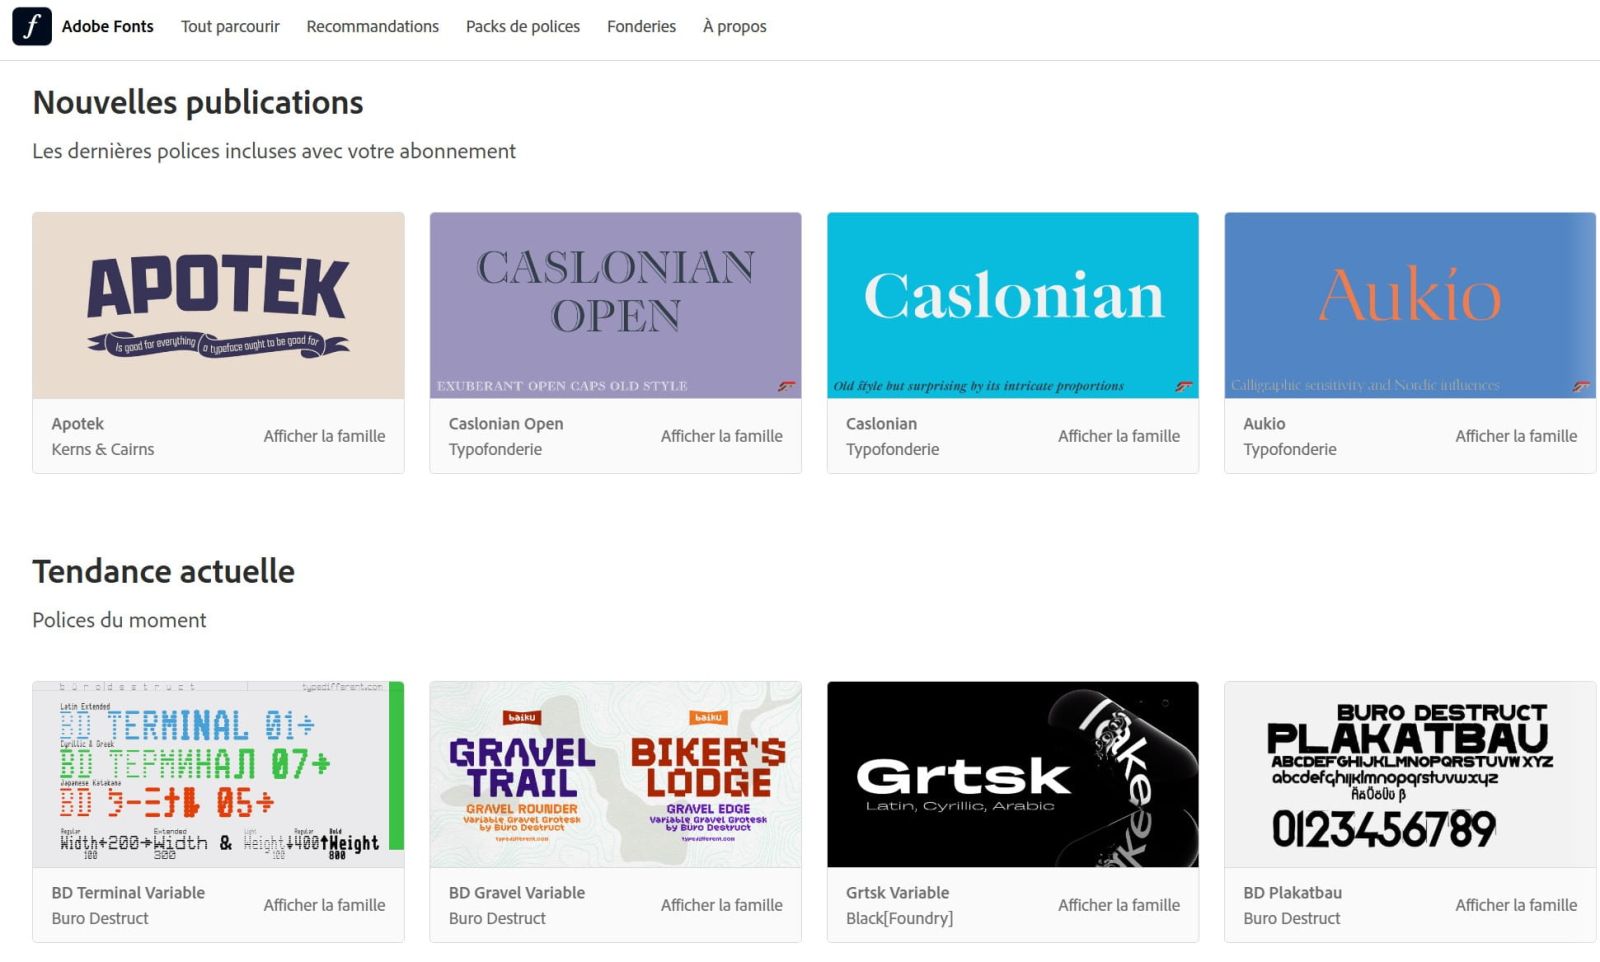View the BD Plakatbau family
This screenshot has height=962, width=1600.
click(x=1516, y=905)
